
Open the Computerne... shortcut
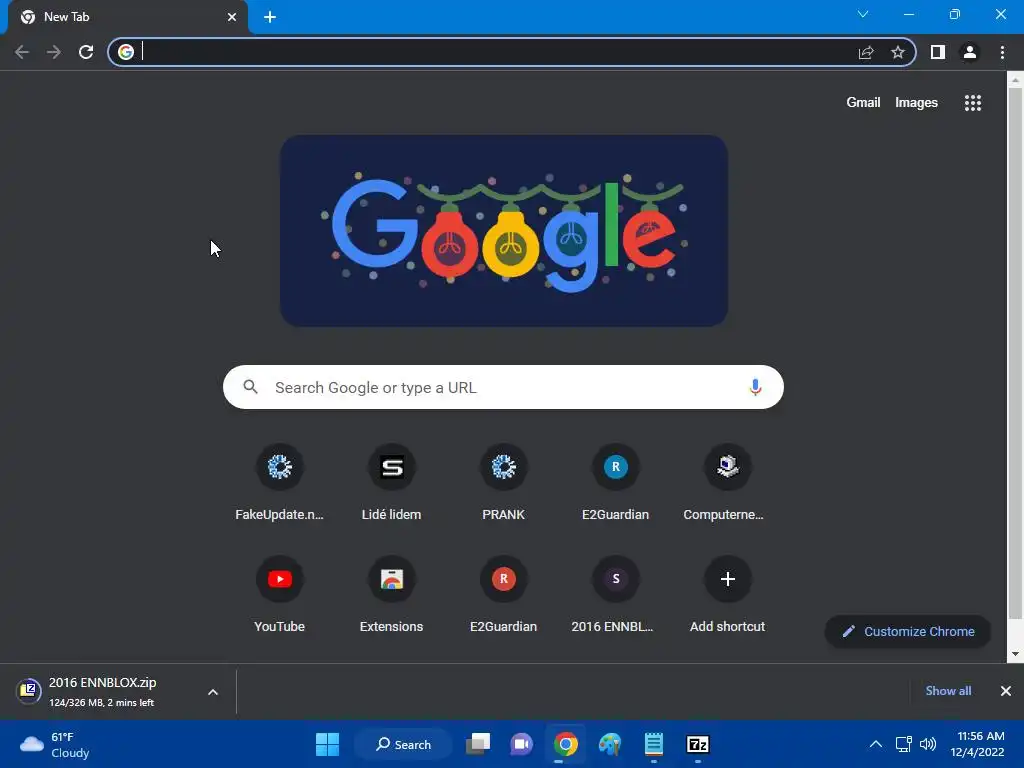click(727, 482)
